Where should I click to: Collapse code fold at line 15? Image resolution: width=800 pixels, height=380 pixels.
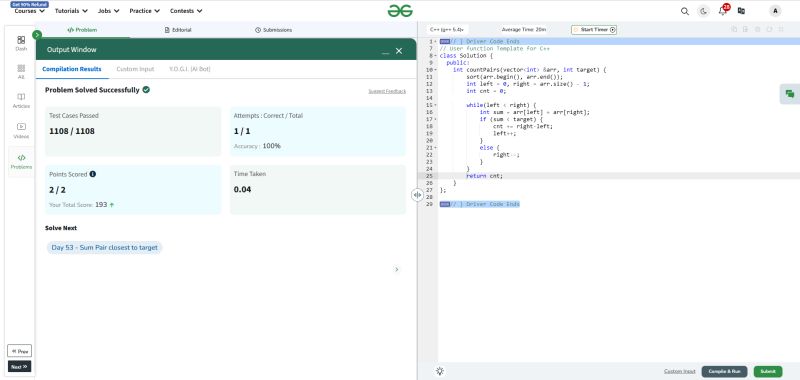435,105
